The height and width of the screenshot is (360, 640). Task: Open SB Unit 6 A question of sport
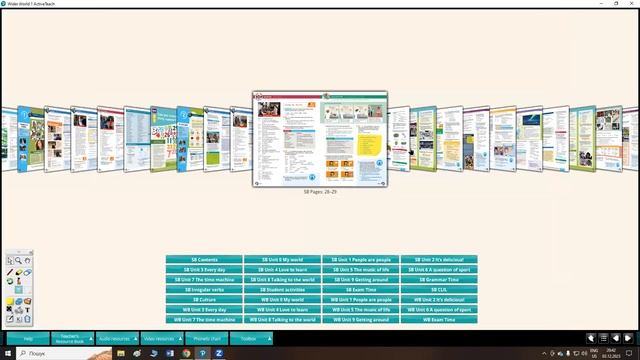click(x=439, y=269)
